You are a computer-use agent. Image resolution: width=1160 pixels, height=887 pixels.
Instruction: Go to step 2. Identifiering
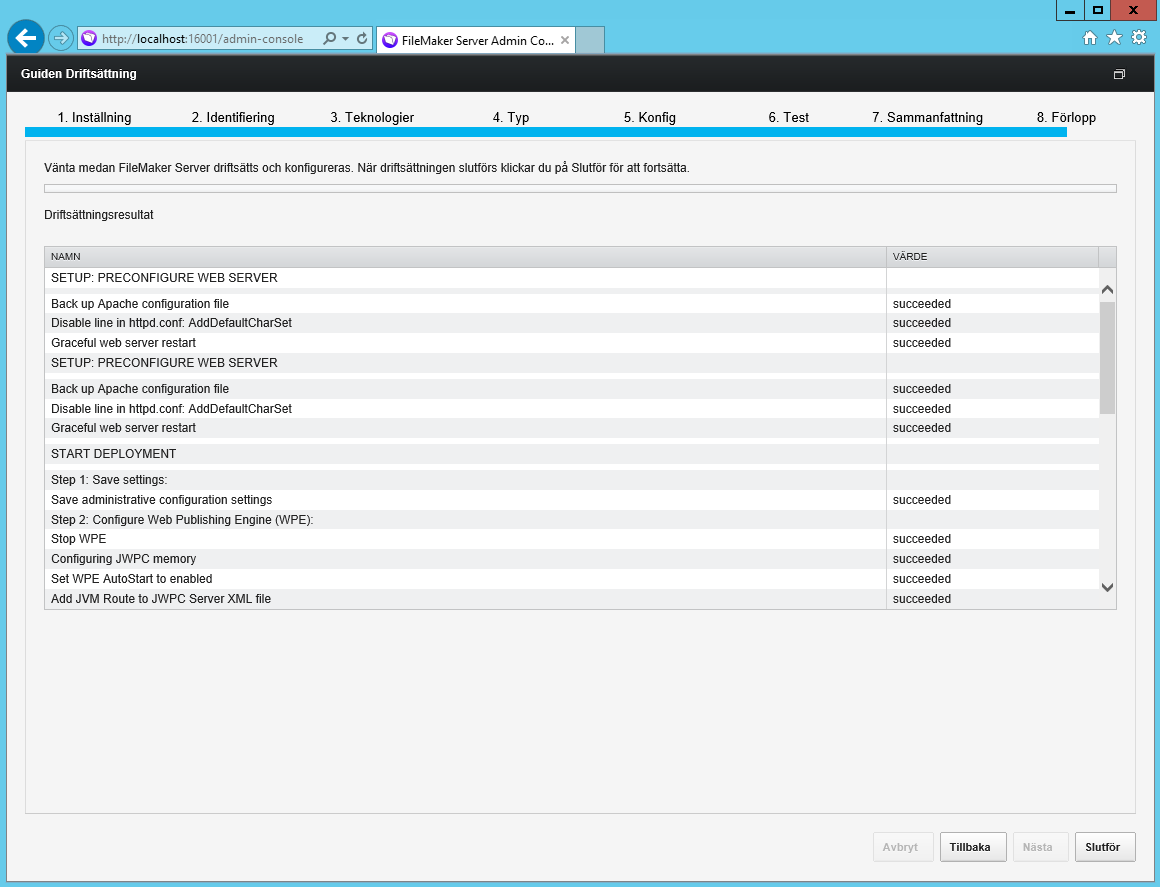pyautogui.click(x=233, y=117)
